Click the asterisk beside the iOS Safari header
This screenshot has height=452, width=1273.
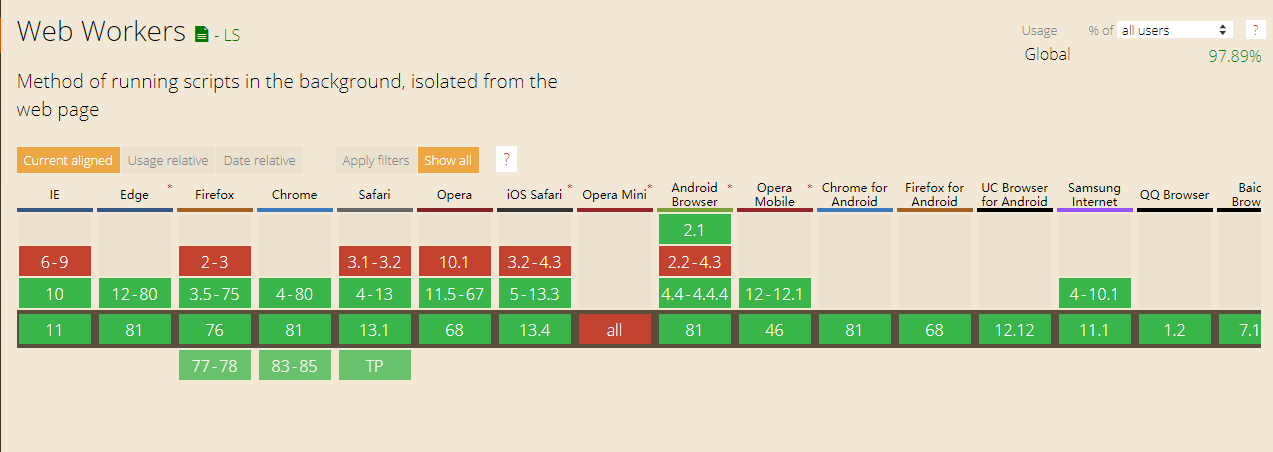570,187
